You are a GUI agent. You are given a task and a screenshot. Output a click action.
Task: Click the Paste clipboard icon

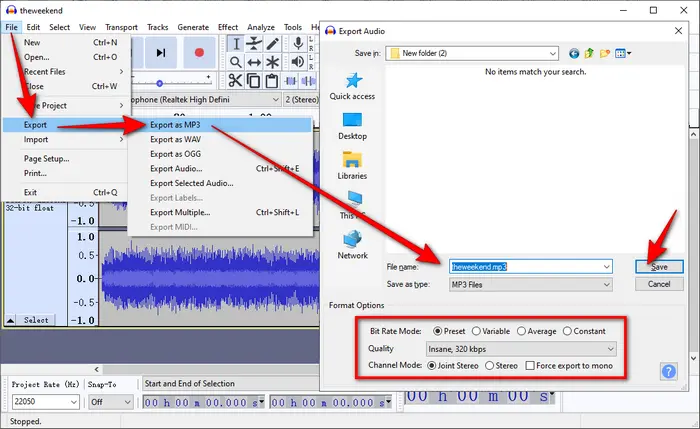click(x=272, y=81)
